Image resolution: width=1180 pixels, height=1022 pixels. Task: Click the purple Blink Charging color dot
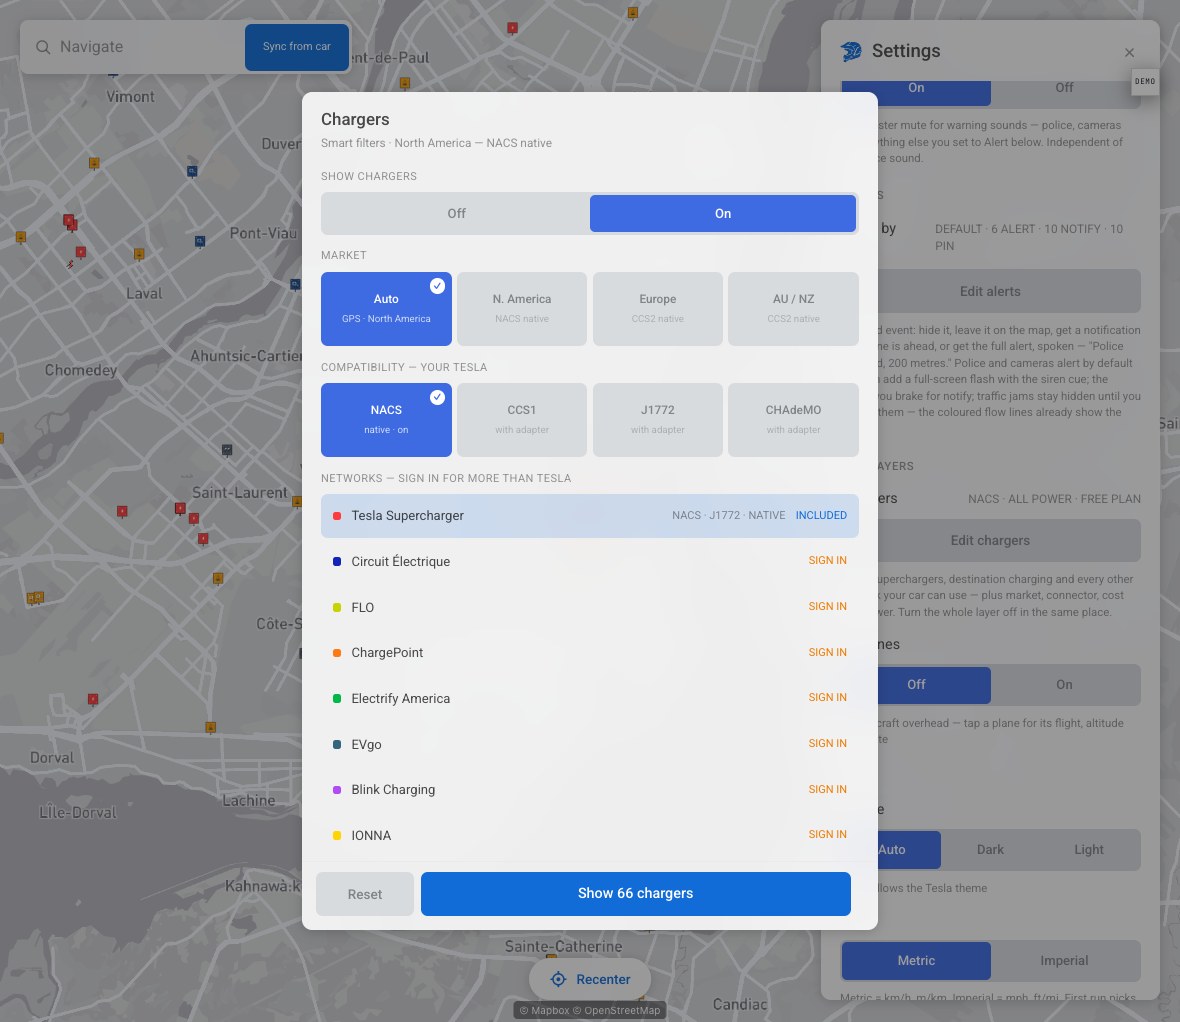(x=337, y=789)
